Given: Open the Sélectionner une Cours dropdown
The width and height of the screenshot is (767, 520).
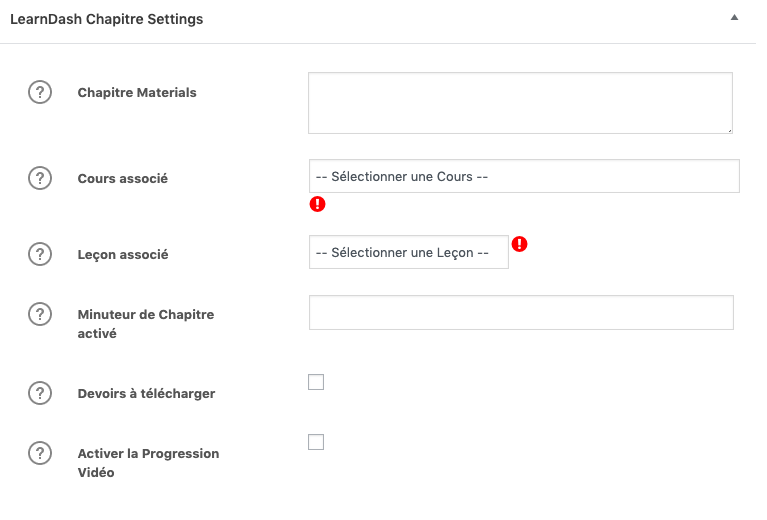Looking at the screenshot, I should 524,176.
